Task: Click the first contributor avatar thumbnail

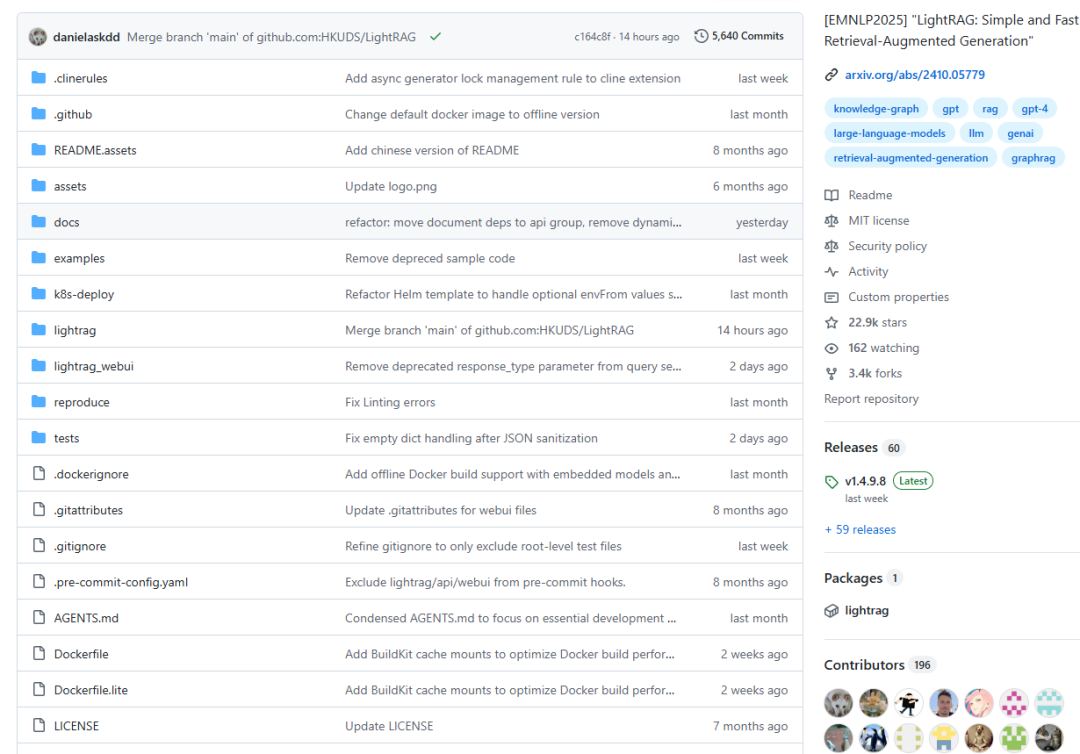Action: coord(838,703)
